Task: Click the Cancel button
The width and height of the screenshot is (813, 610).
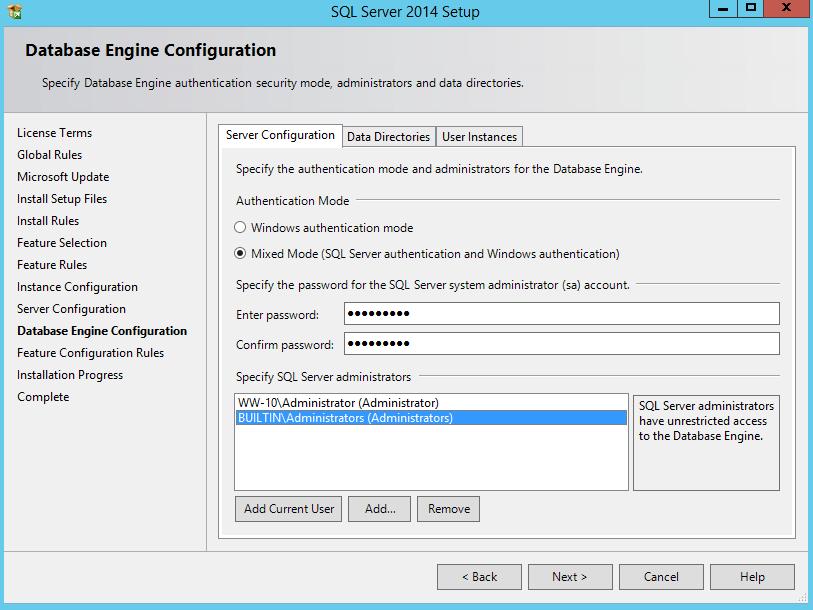Action: 661,577
